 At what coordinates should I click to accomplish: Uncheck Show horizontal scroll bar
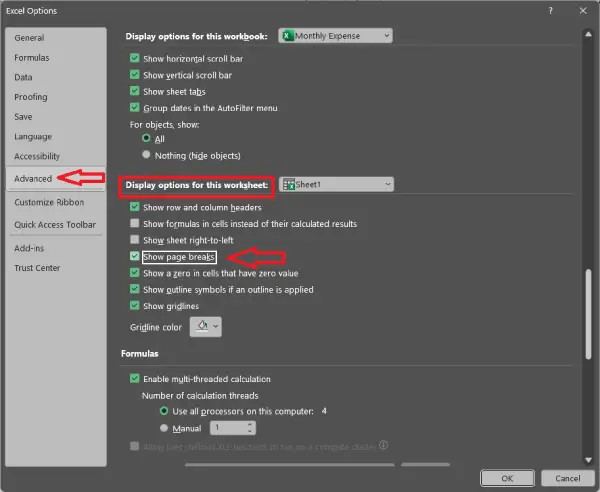pos(135,58)
